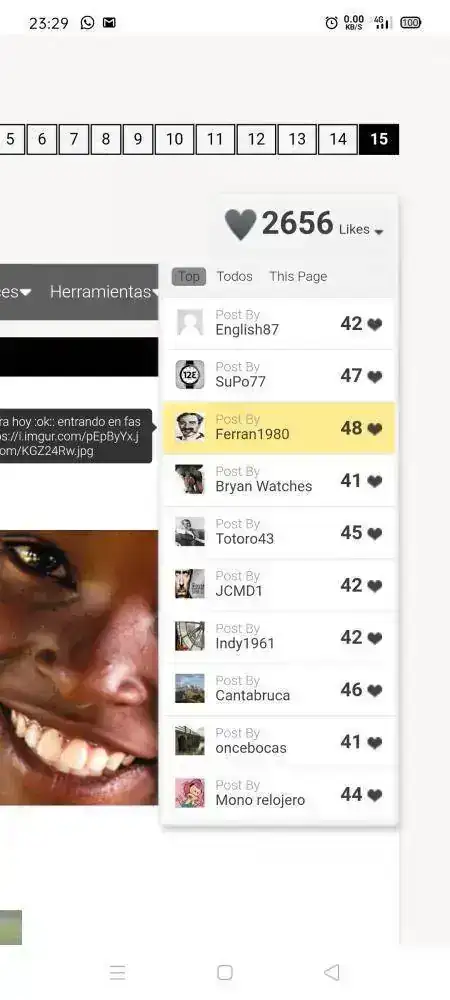450x1000 pixels.
Task: Open the post by Bryan Watches
Action: click(279, 480)
